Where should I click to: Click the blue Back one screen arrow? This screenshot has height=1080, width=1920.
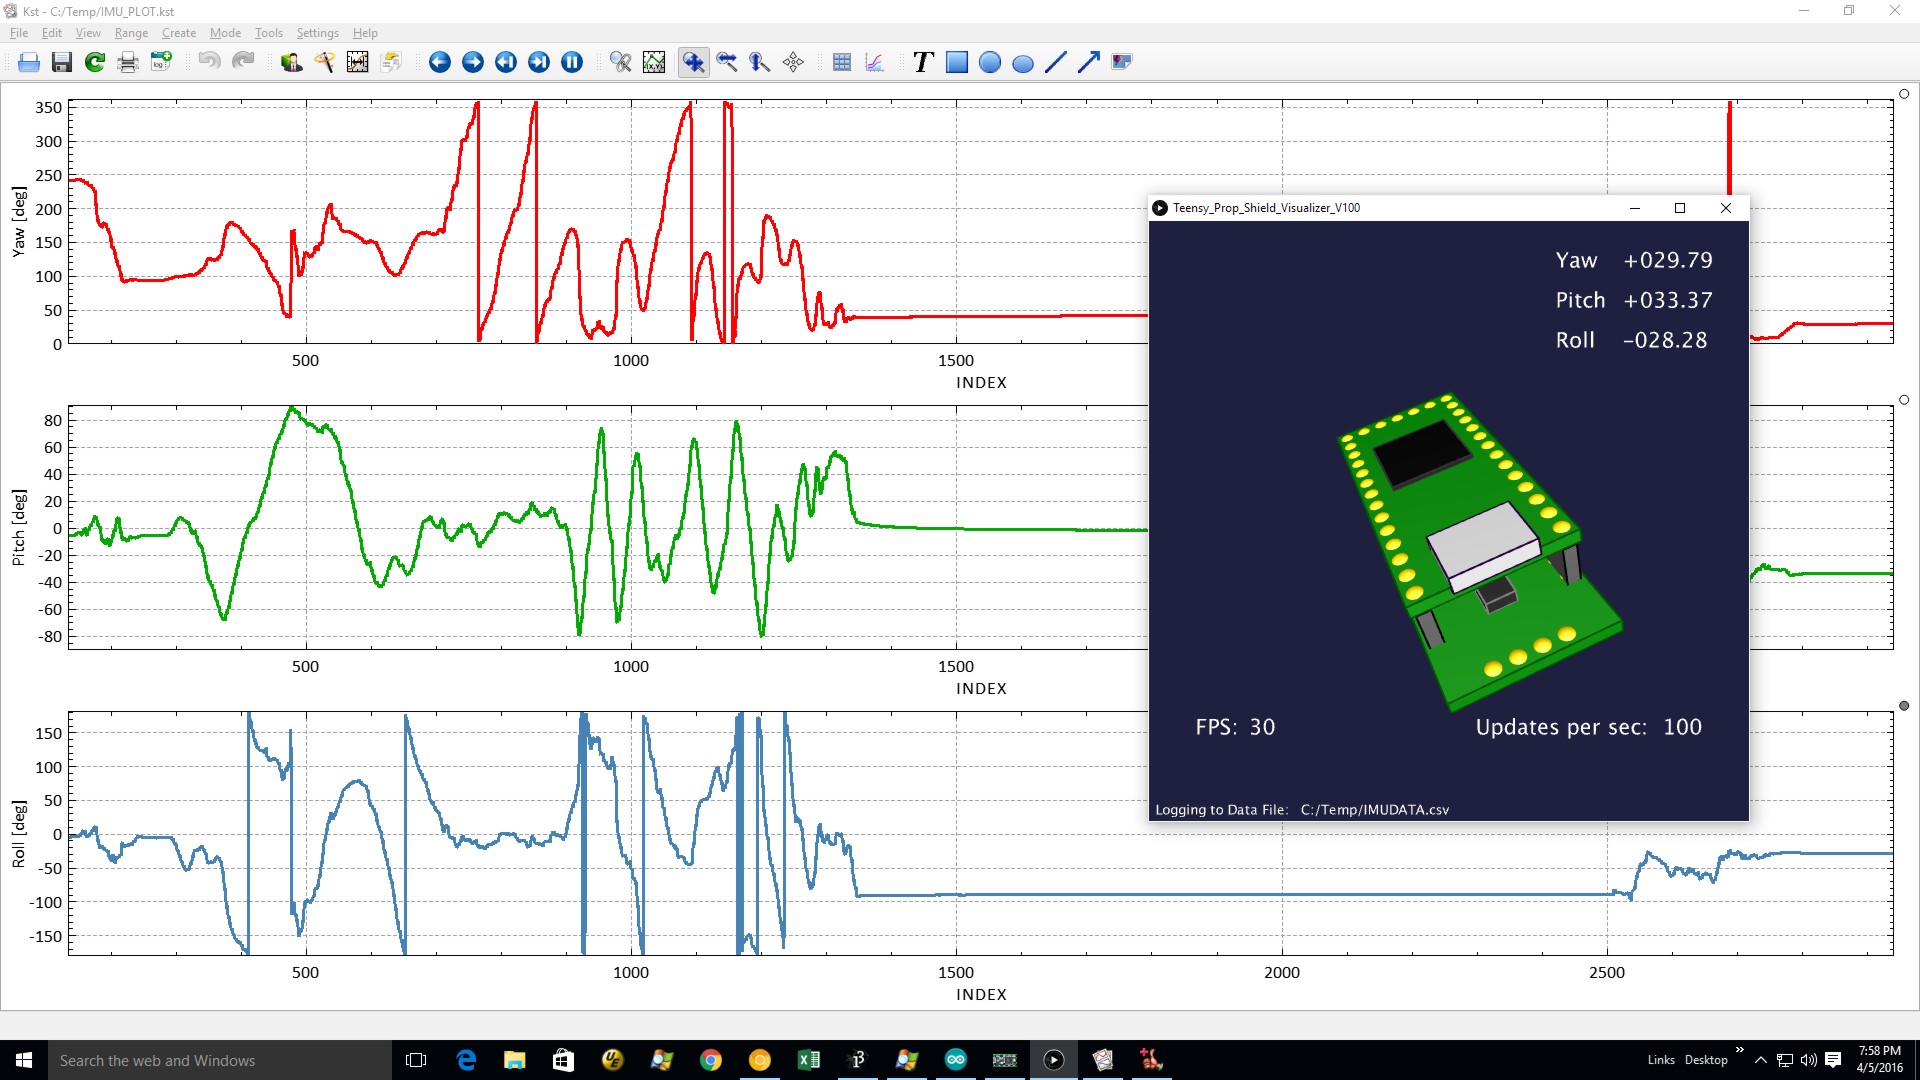(440, 62)
